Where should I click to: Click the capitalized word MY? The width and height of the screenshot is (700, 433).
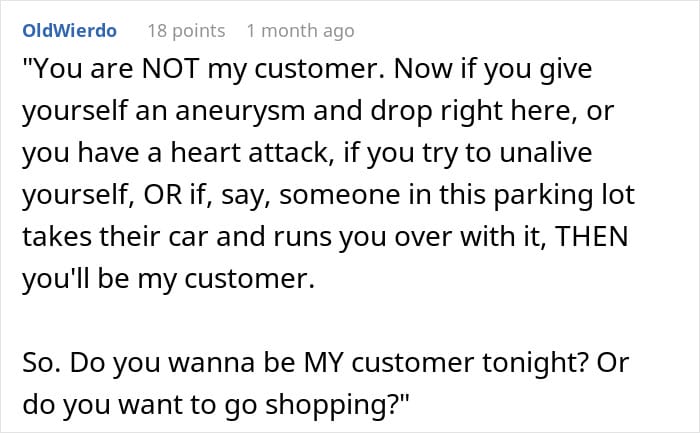pyautogui.click(x=323, y=362)
